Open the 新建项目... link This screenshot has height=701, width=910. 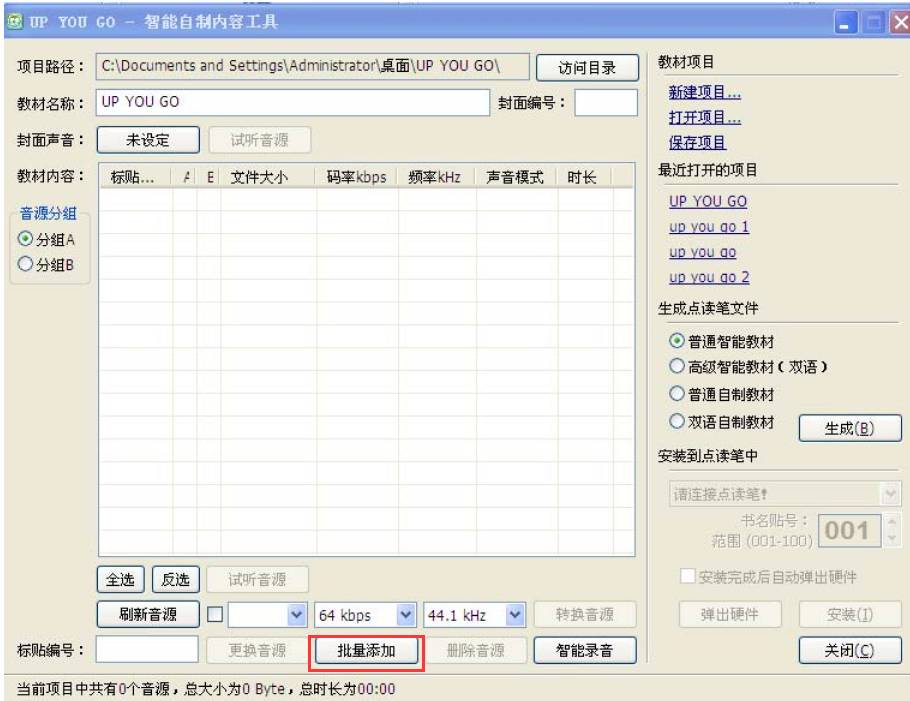click(704, 94)
